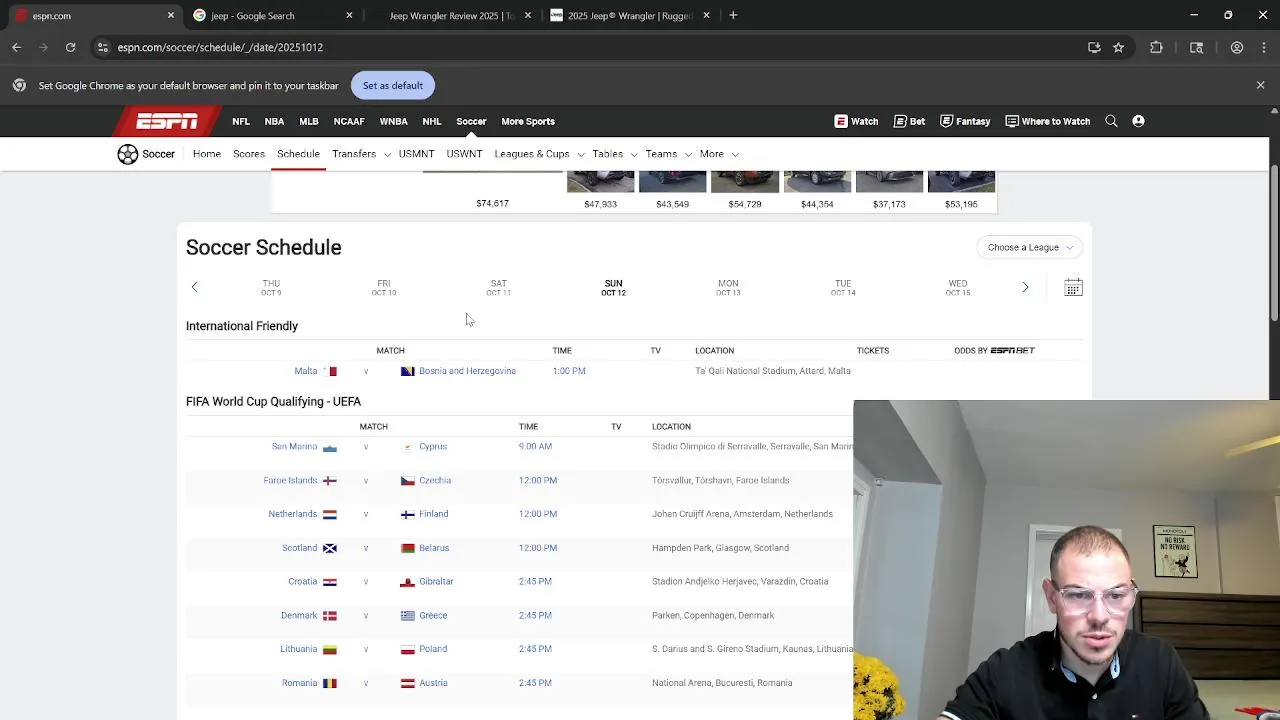Open the Scotland v Belarus 12:00 PM link
Screen dimensions: 1280x720
(538, 548)
